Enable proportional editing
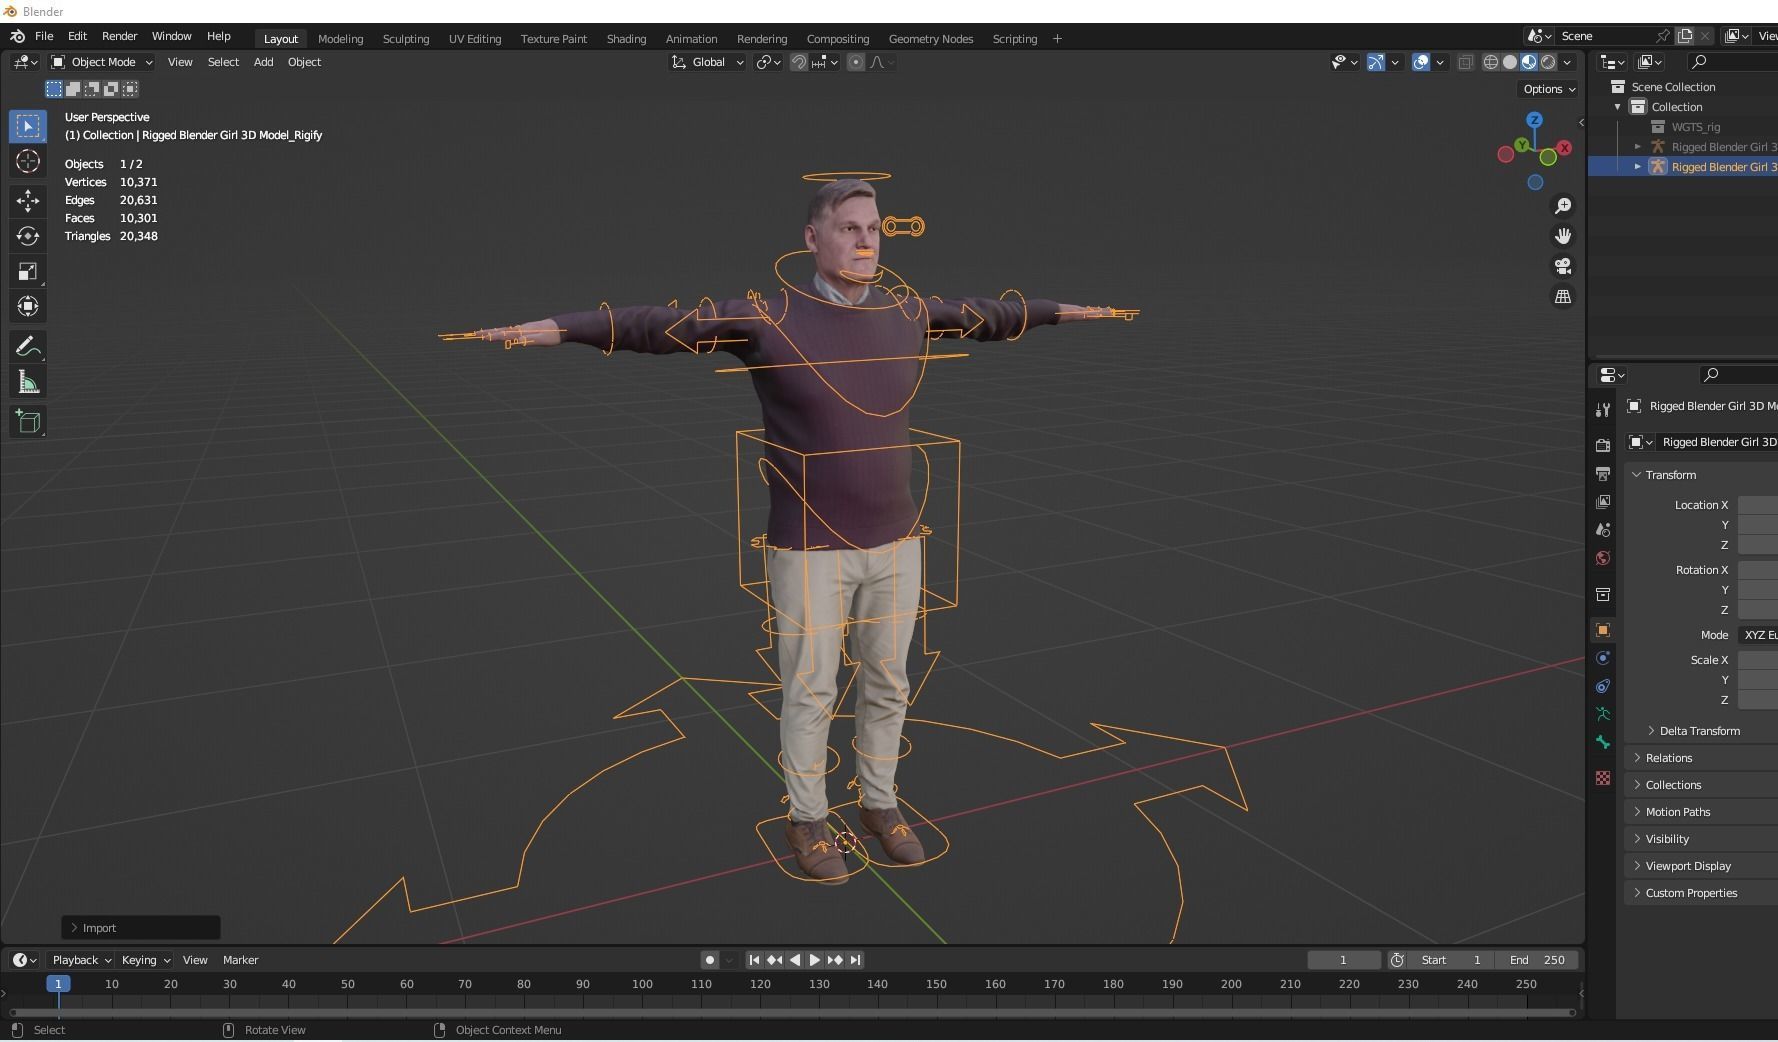The image size is (1778, 1042). coord(856,62)
